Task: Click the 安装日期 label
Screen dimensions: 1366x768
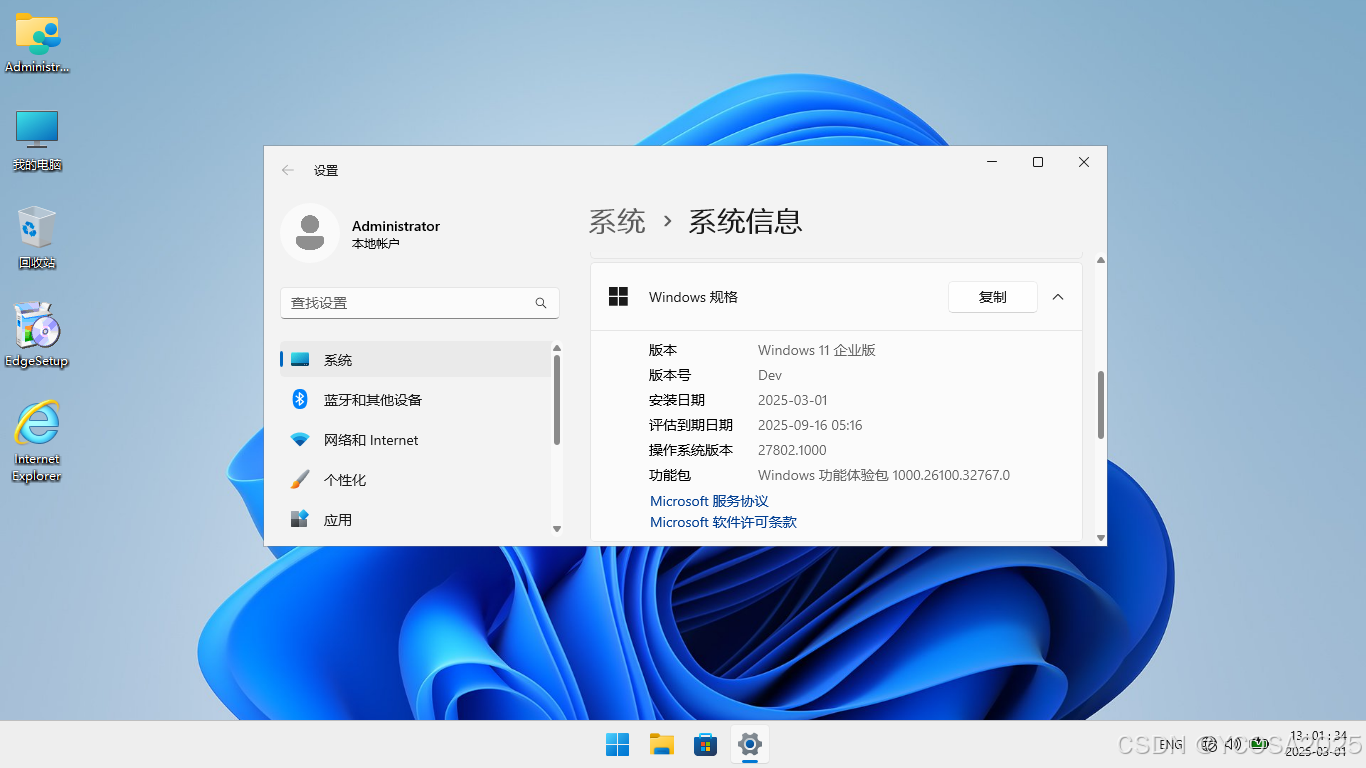Action: pyautogui.click(x=677, y=400)
